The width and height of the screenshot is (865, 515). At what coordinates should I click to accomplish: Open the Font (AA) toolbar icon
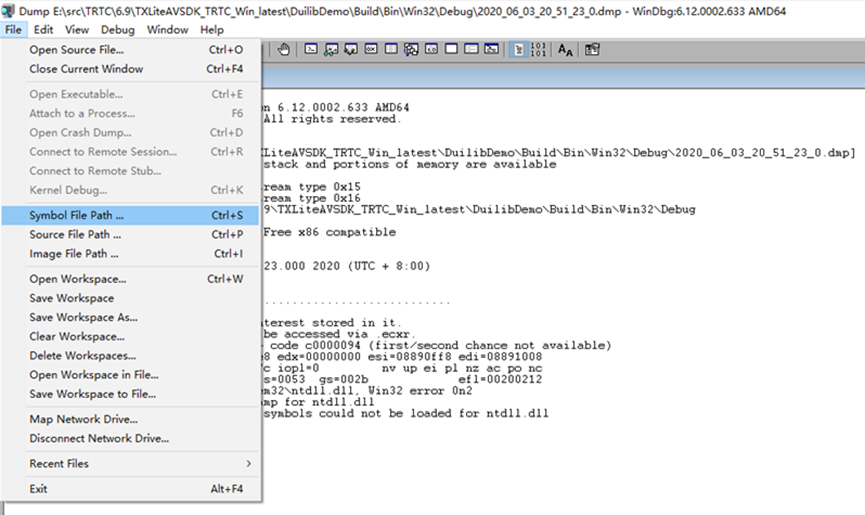[x=565, y=50]
